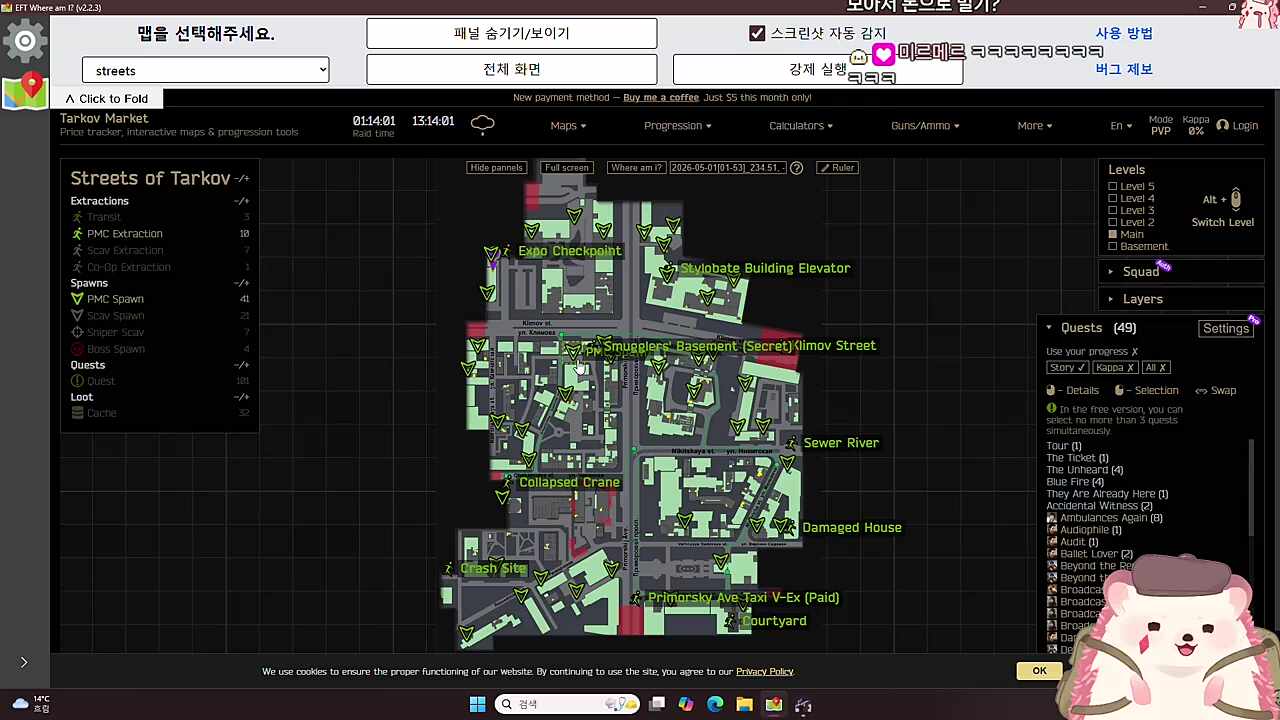Enable the Level 4 checkbox
Image resolution: width=1280 pixels, height=720 pixels.
coord(1113,199)
